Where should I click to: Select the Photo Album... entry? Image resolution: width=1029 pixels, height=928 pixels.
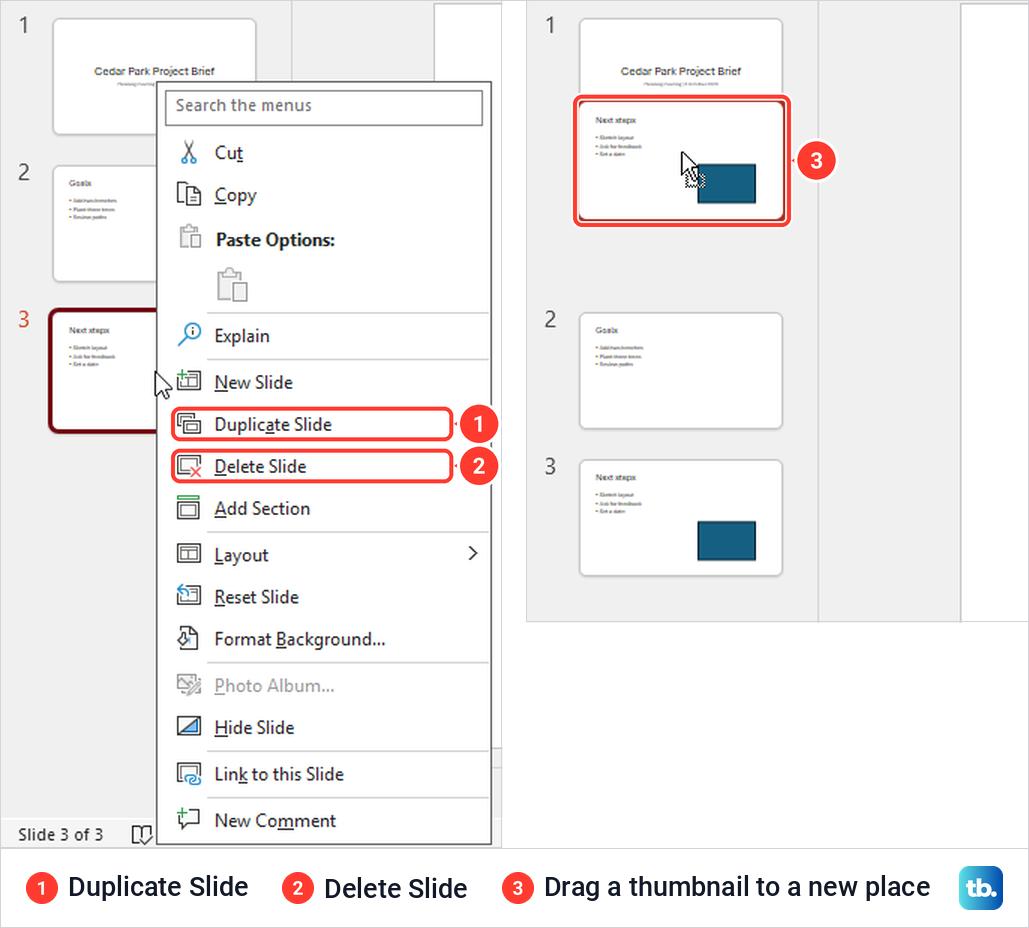coord(325,685)
